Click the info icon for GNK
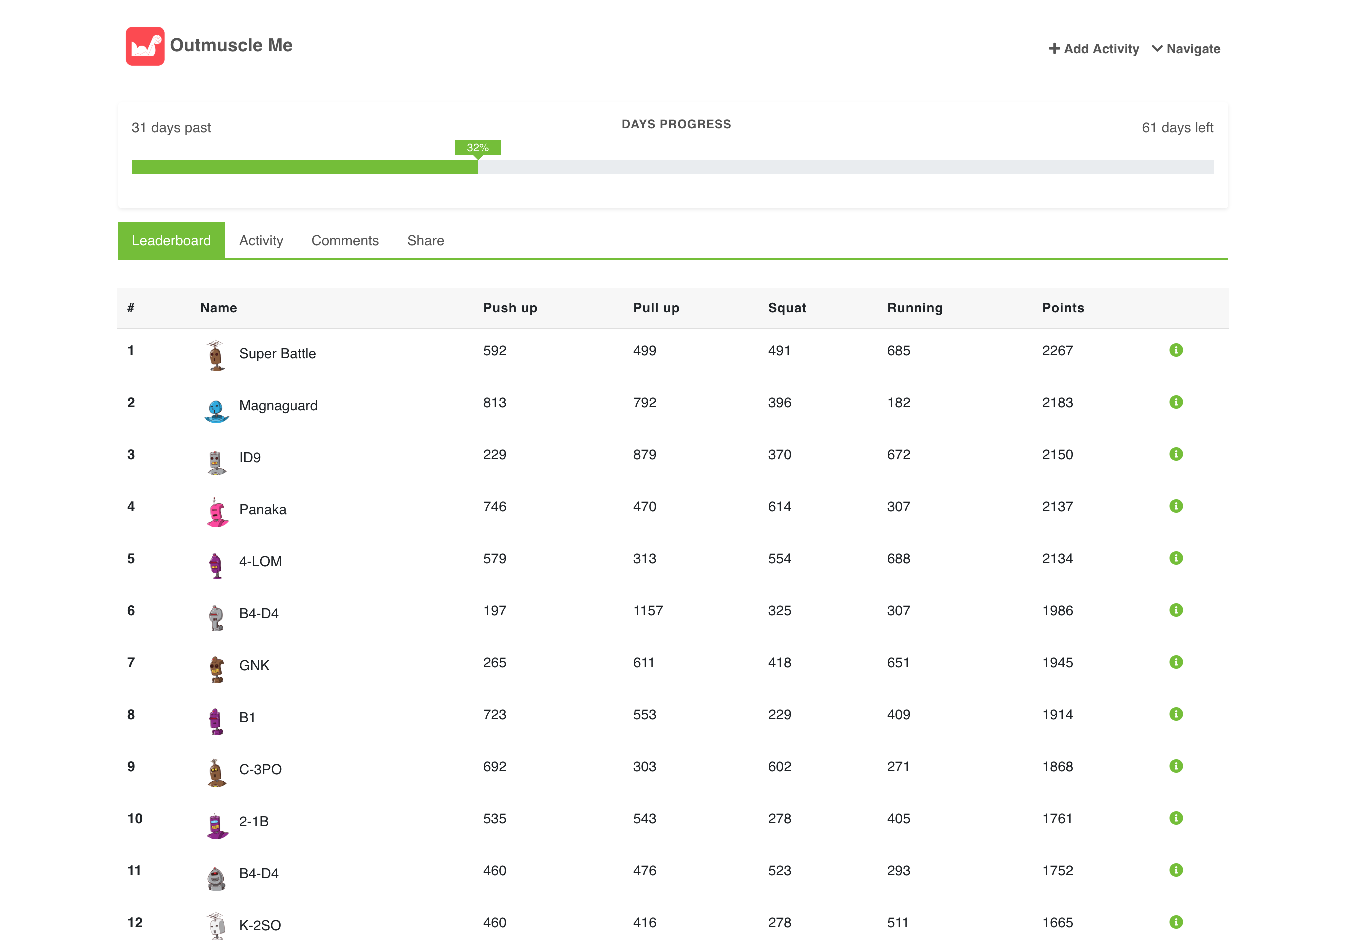1352x940 pixels. 1176,662
